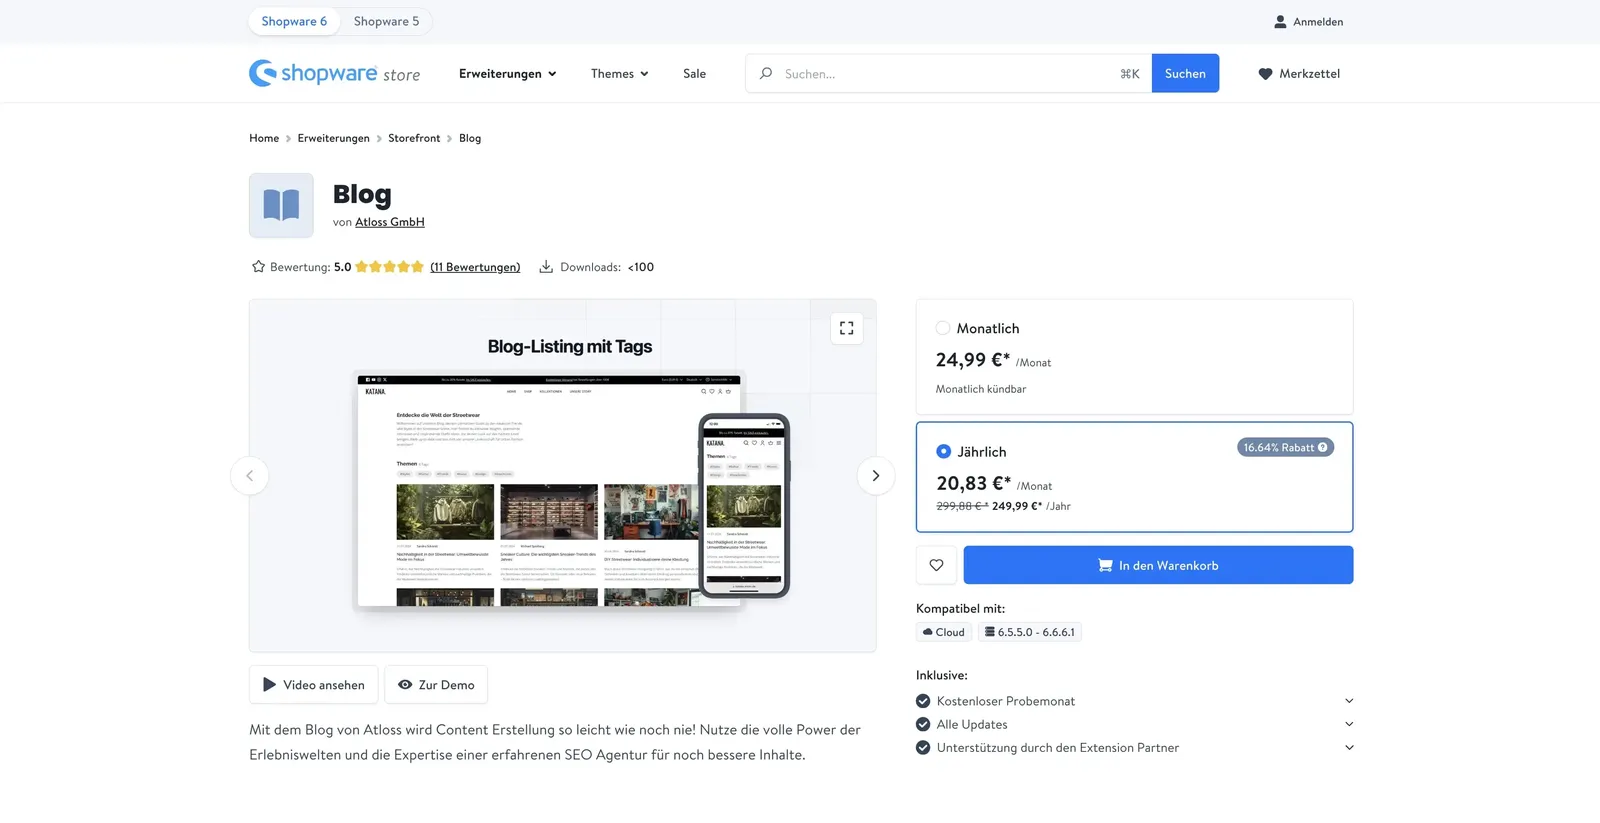Expand Kostenloser Probemonat details
1600x823 pixels.
1349,701
